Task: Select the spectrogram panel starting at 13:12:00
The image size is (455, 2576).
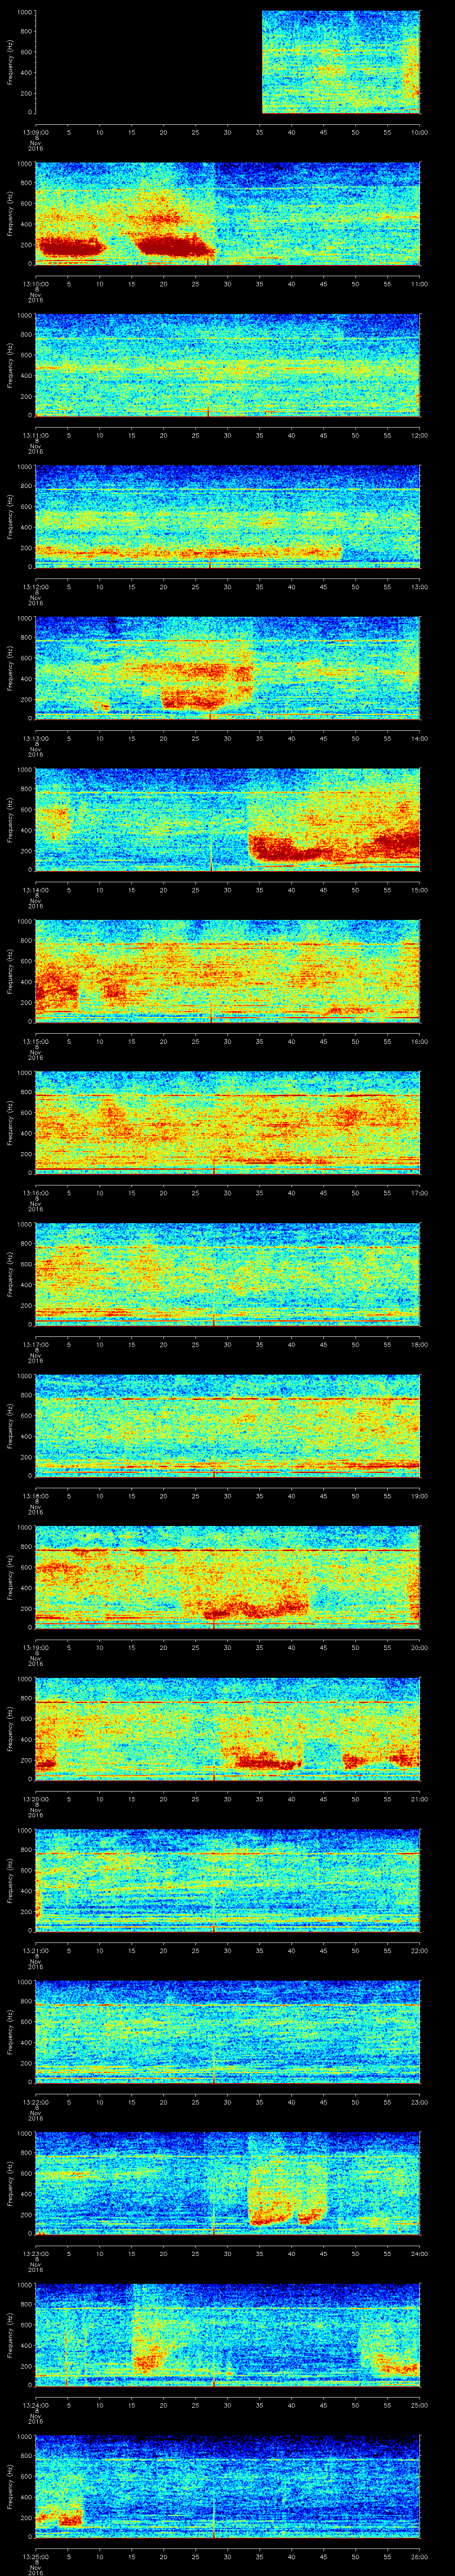Action: pyautogui.click(x=227, y=517)
